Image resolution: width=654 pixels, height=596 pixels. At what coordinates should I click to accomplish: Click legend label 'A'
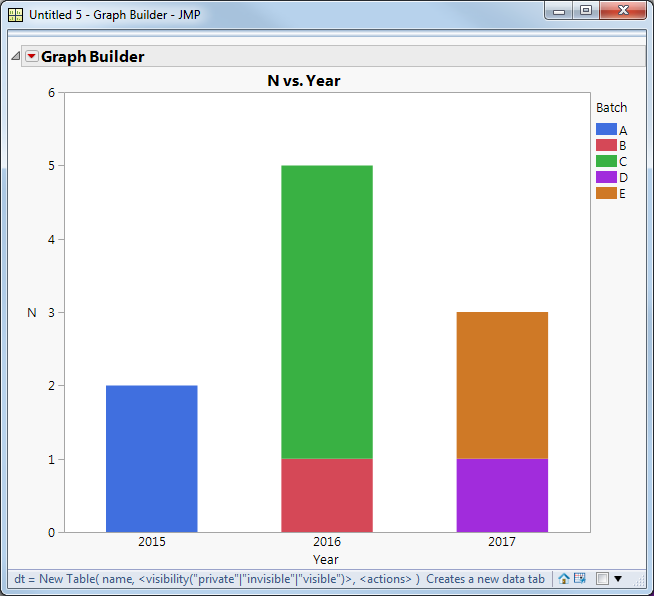[623, 131]
